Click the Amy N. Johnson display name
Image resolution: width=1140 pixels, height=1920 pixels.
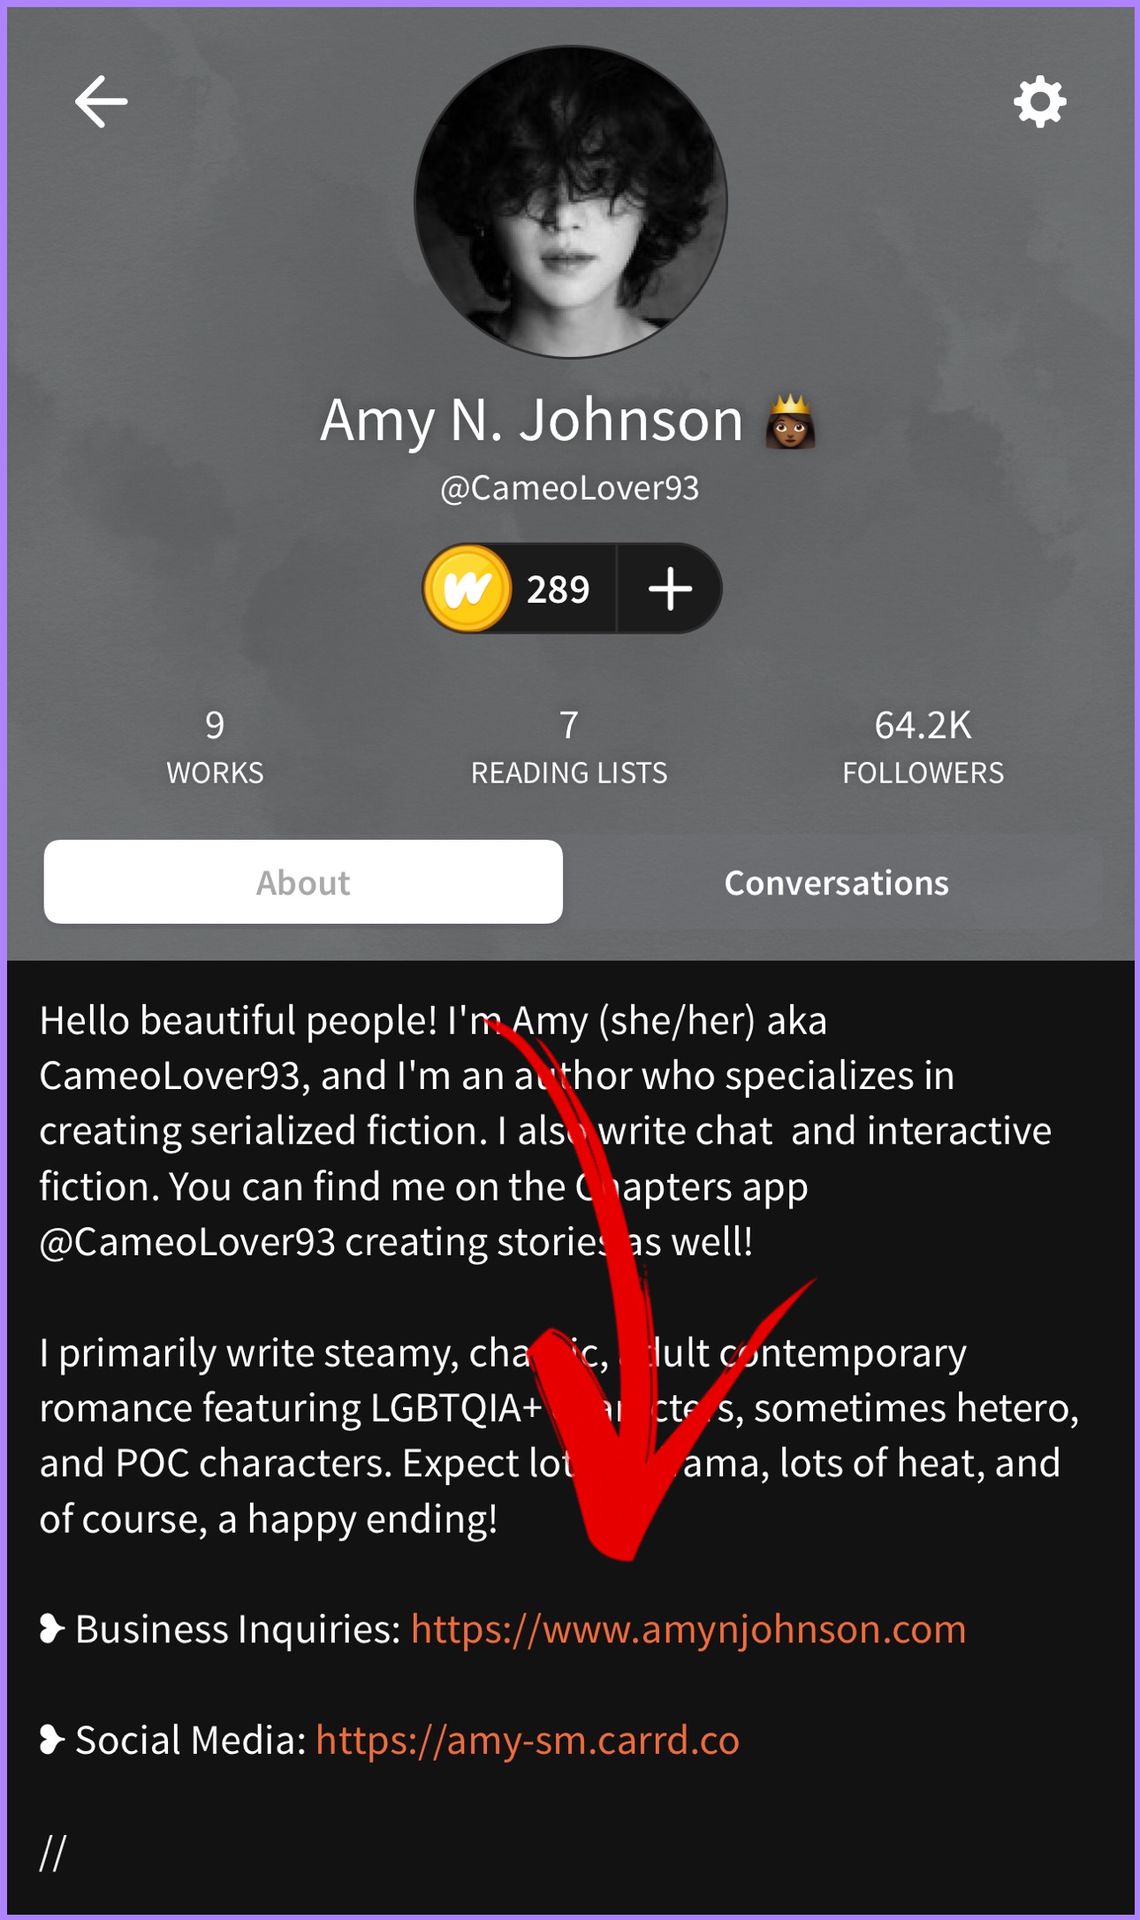coord(532,420)
